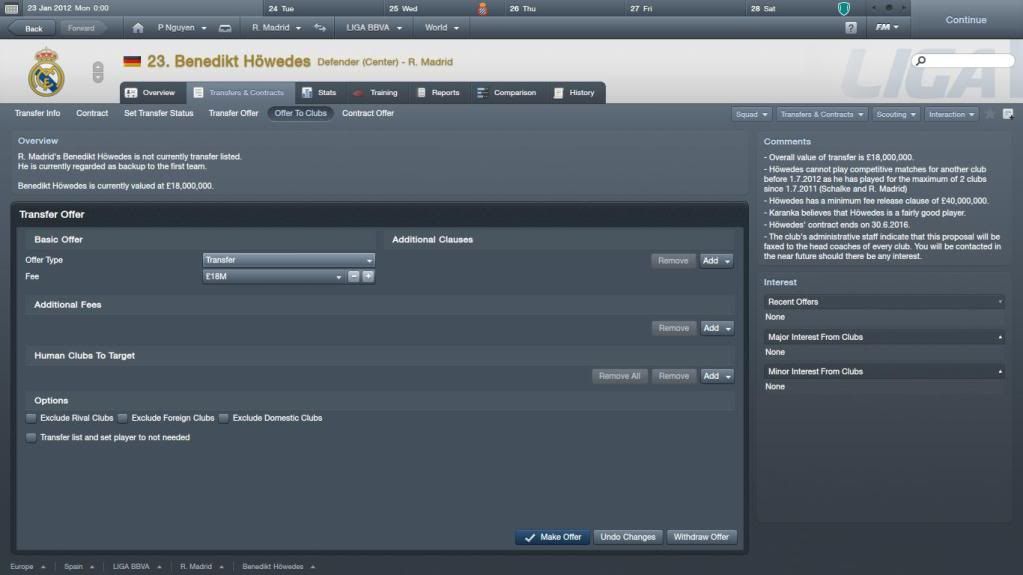This screenshot has height=575, width=1023.
Task: Click the match fixture icon on Wednesday
Action: click(x=482, y=8)
